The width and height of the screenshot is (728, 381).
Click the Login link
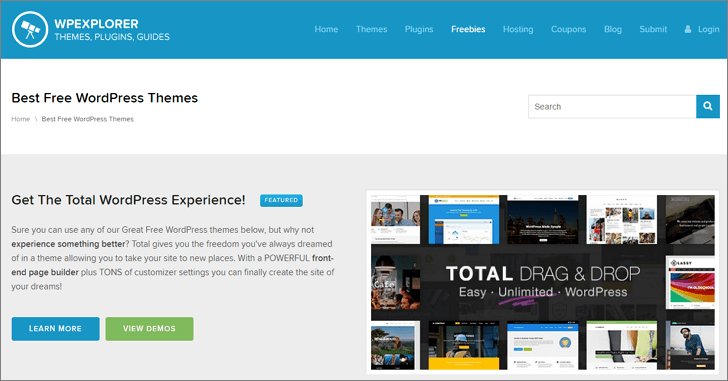click(x=708, y=29)
